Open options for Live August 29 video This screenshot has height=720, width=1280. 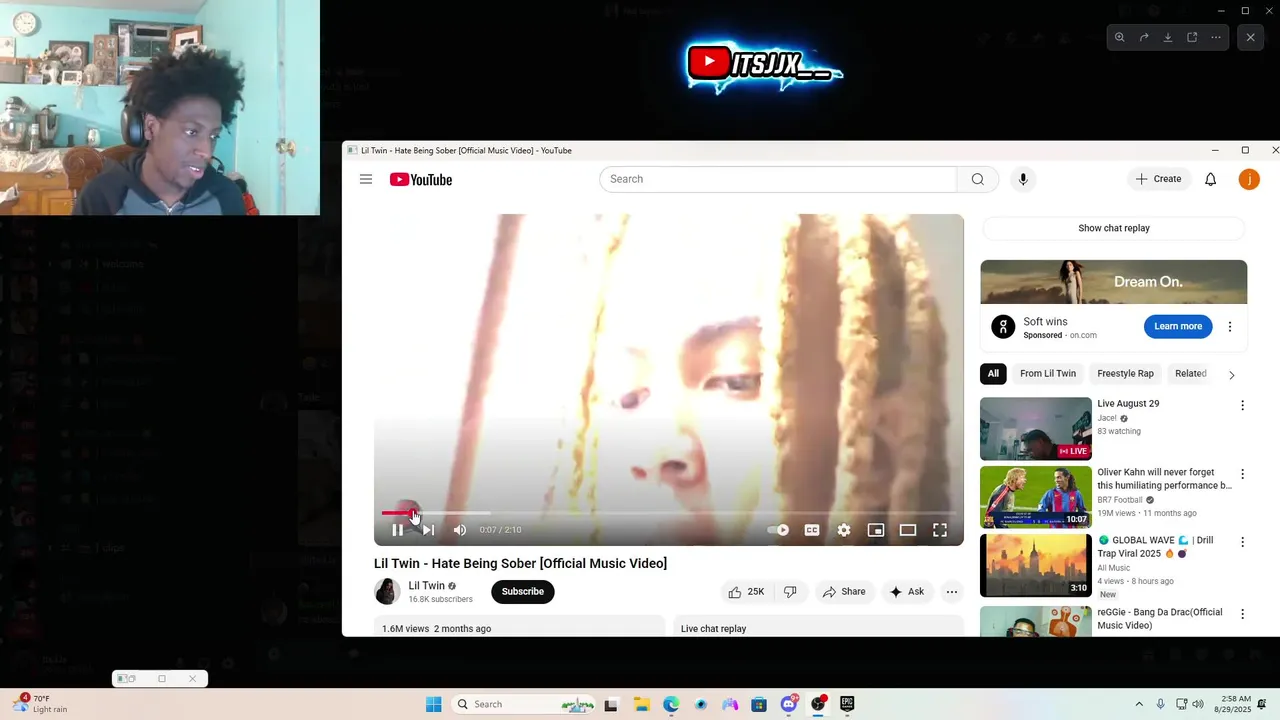tap(1243, 406)
